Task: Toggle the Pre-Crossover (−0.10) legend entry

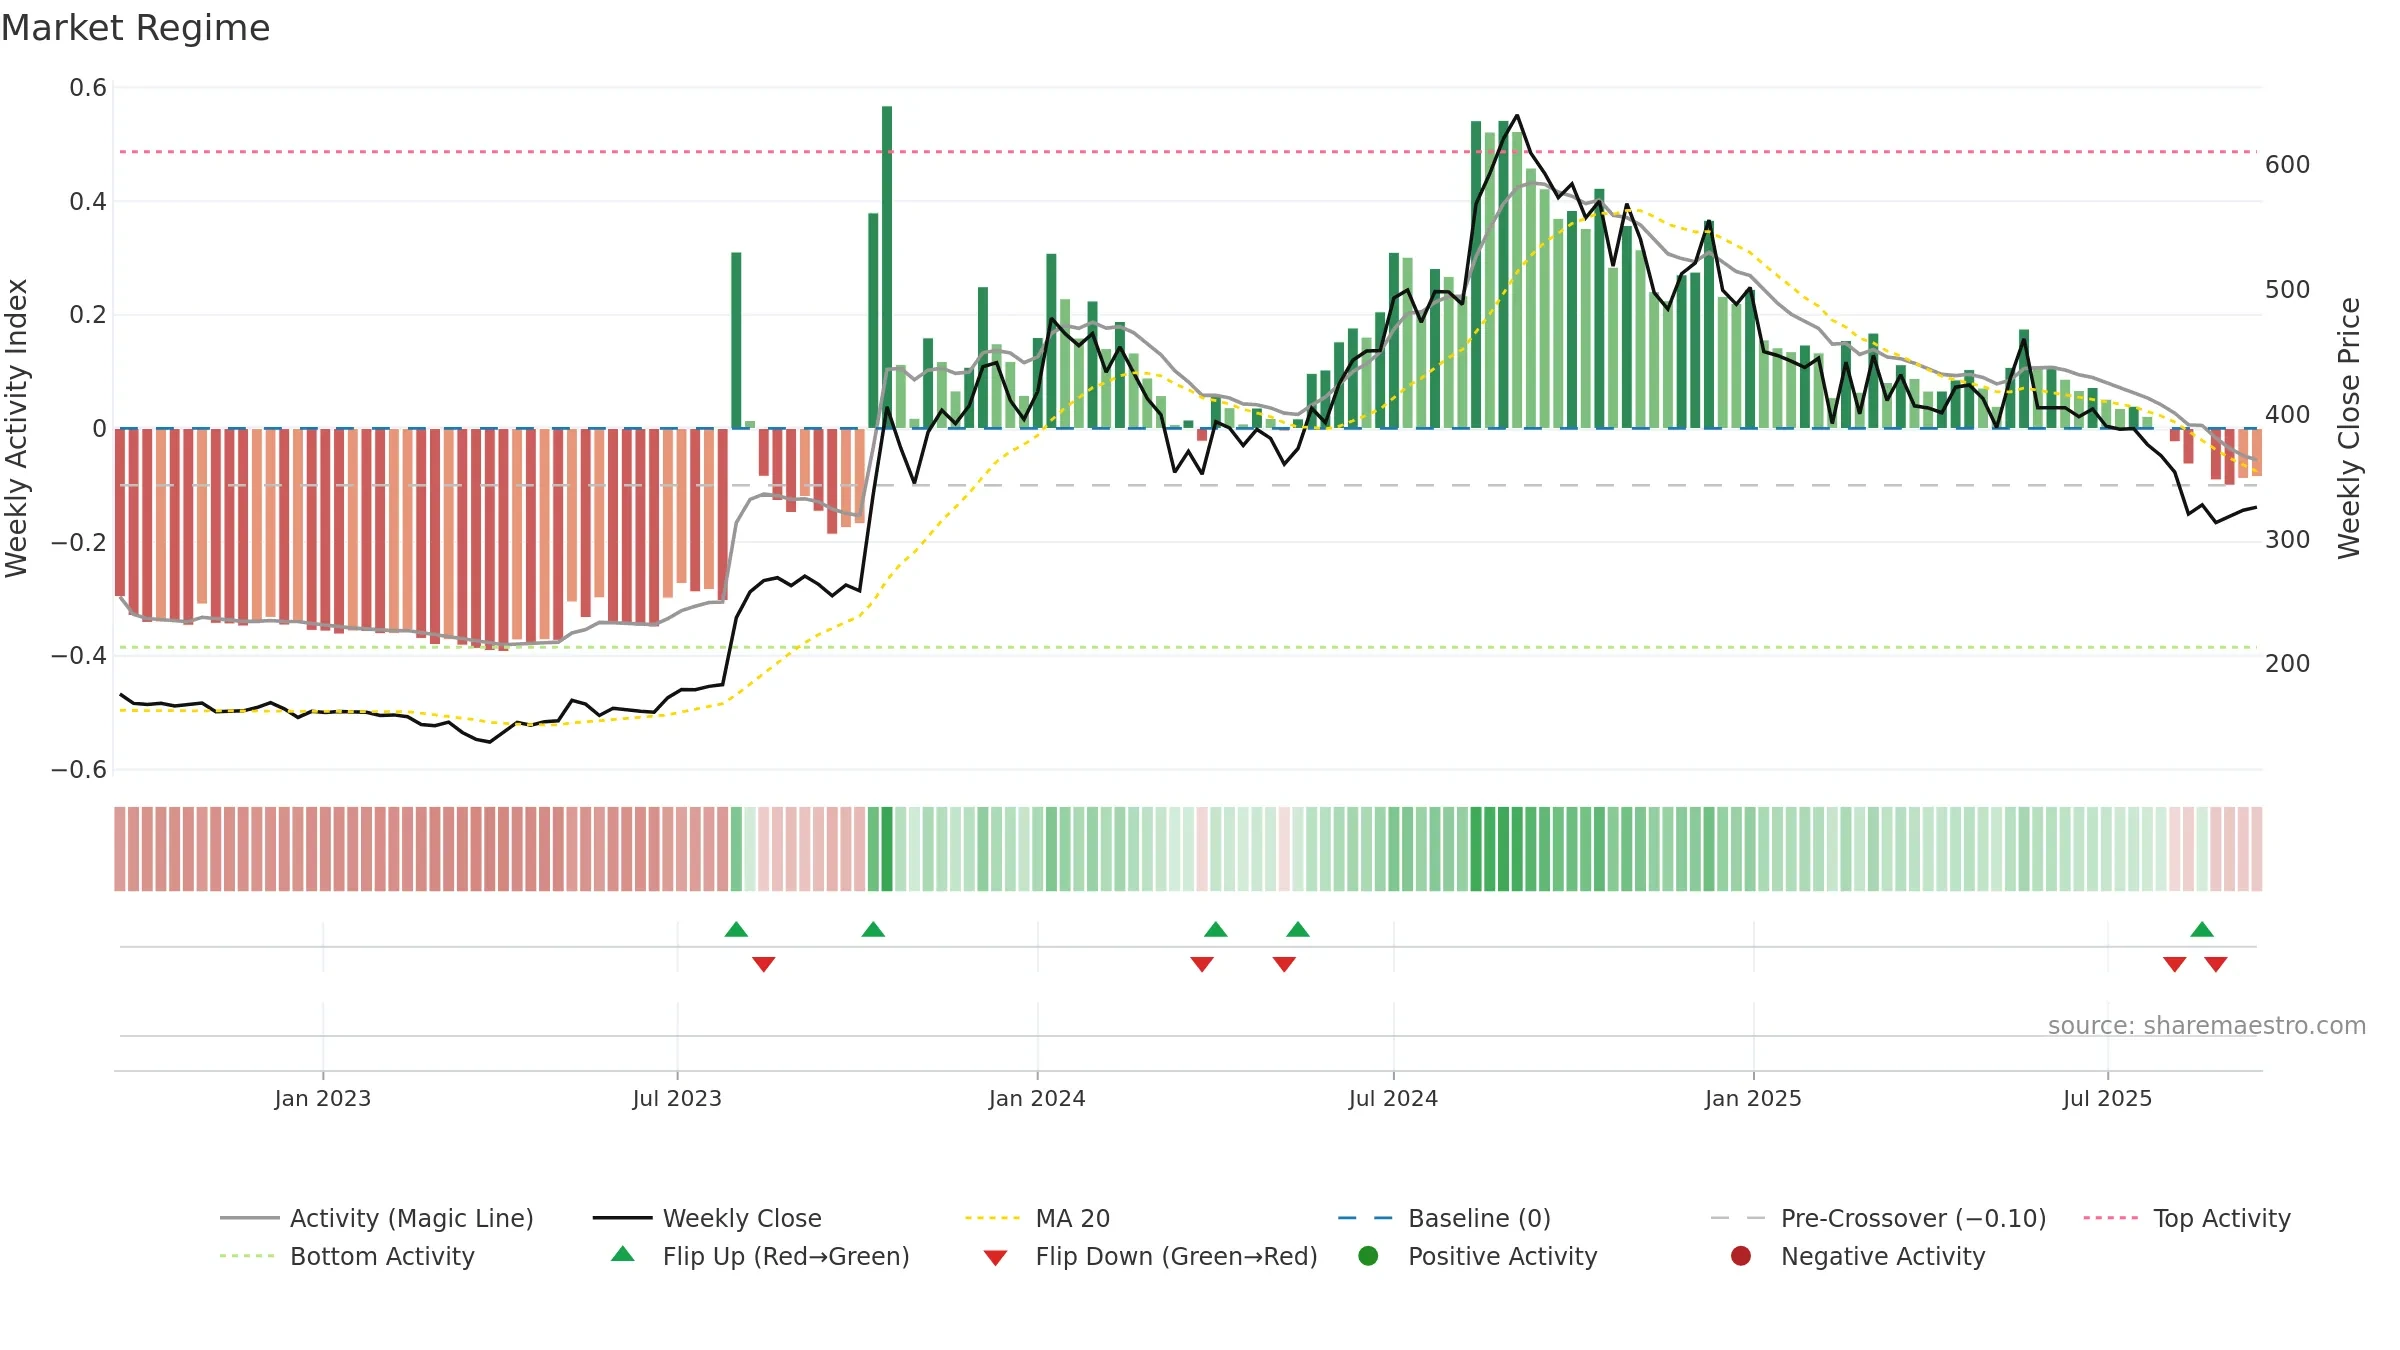Action: (x=1879, y=1218)
